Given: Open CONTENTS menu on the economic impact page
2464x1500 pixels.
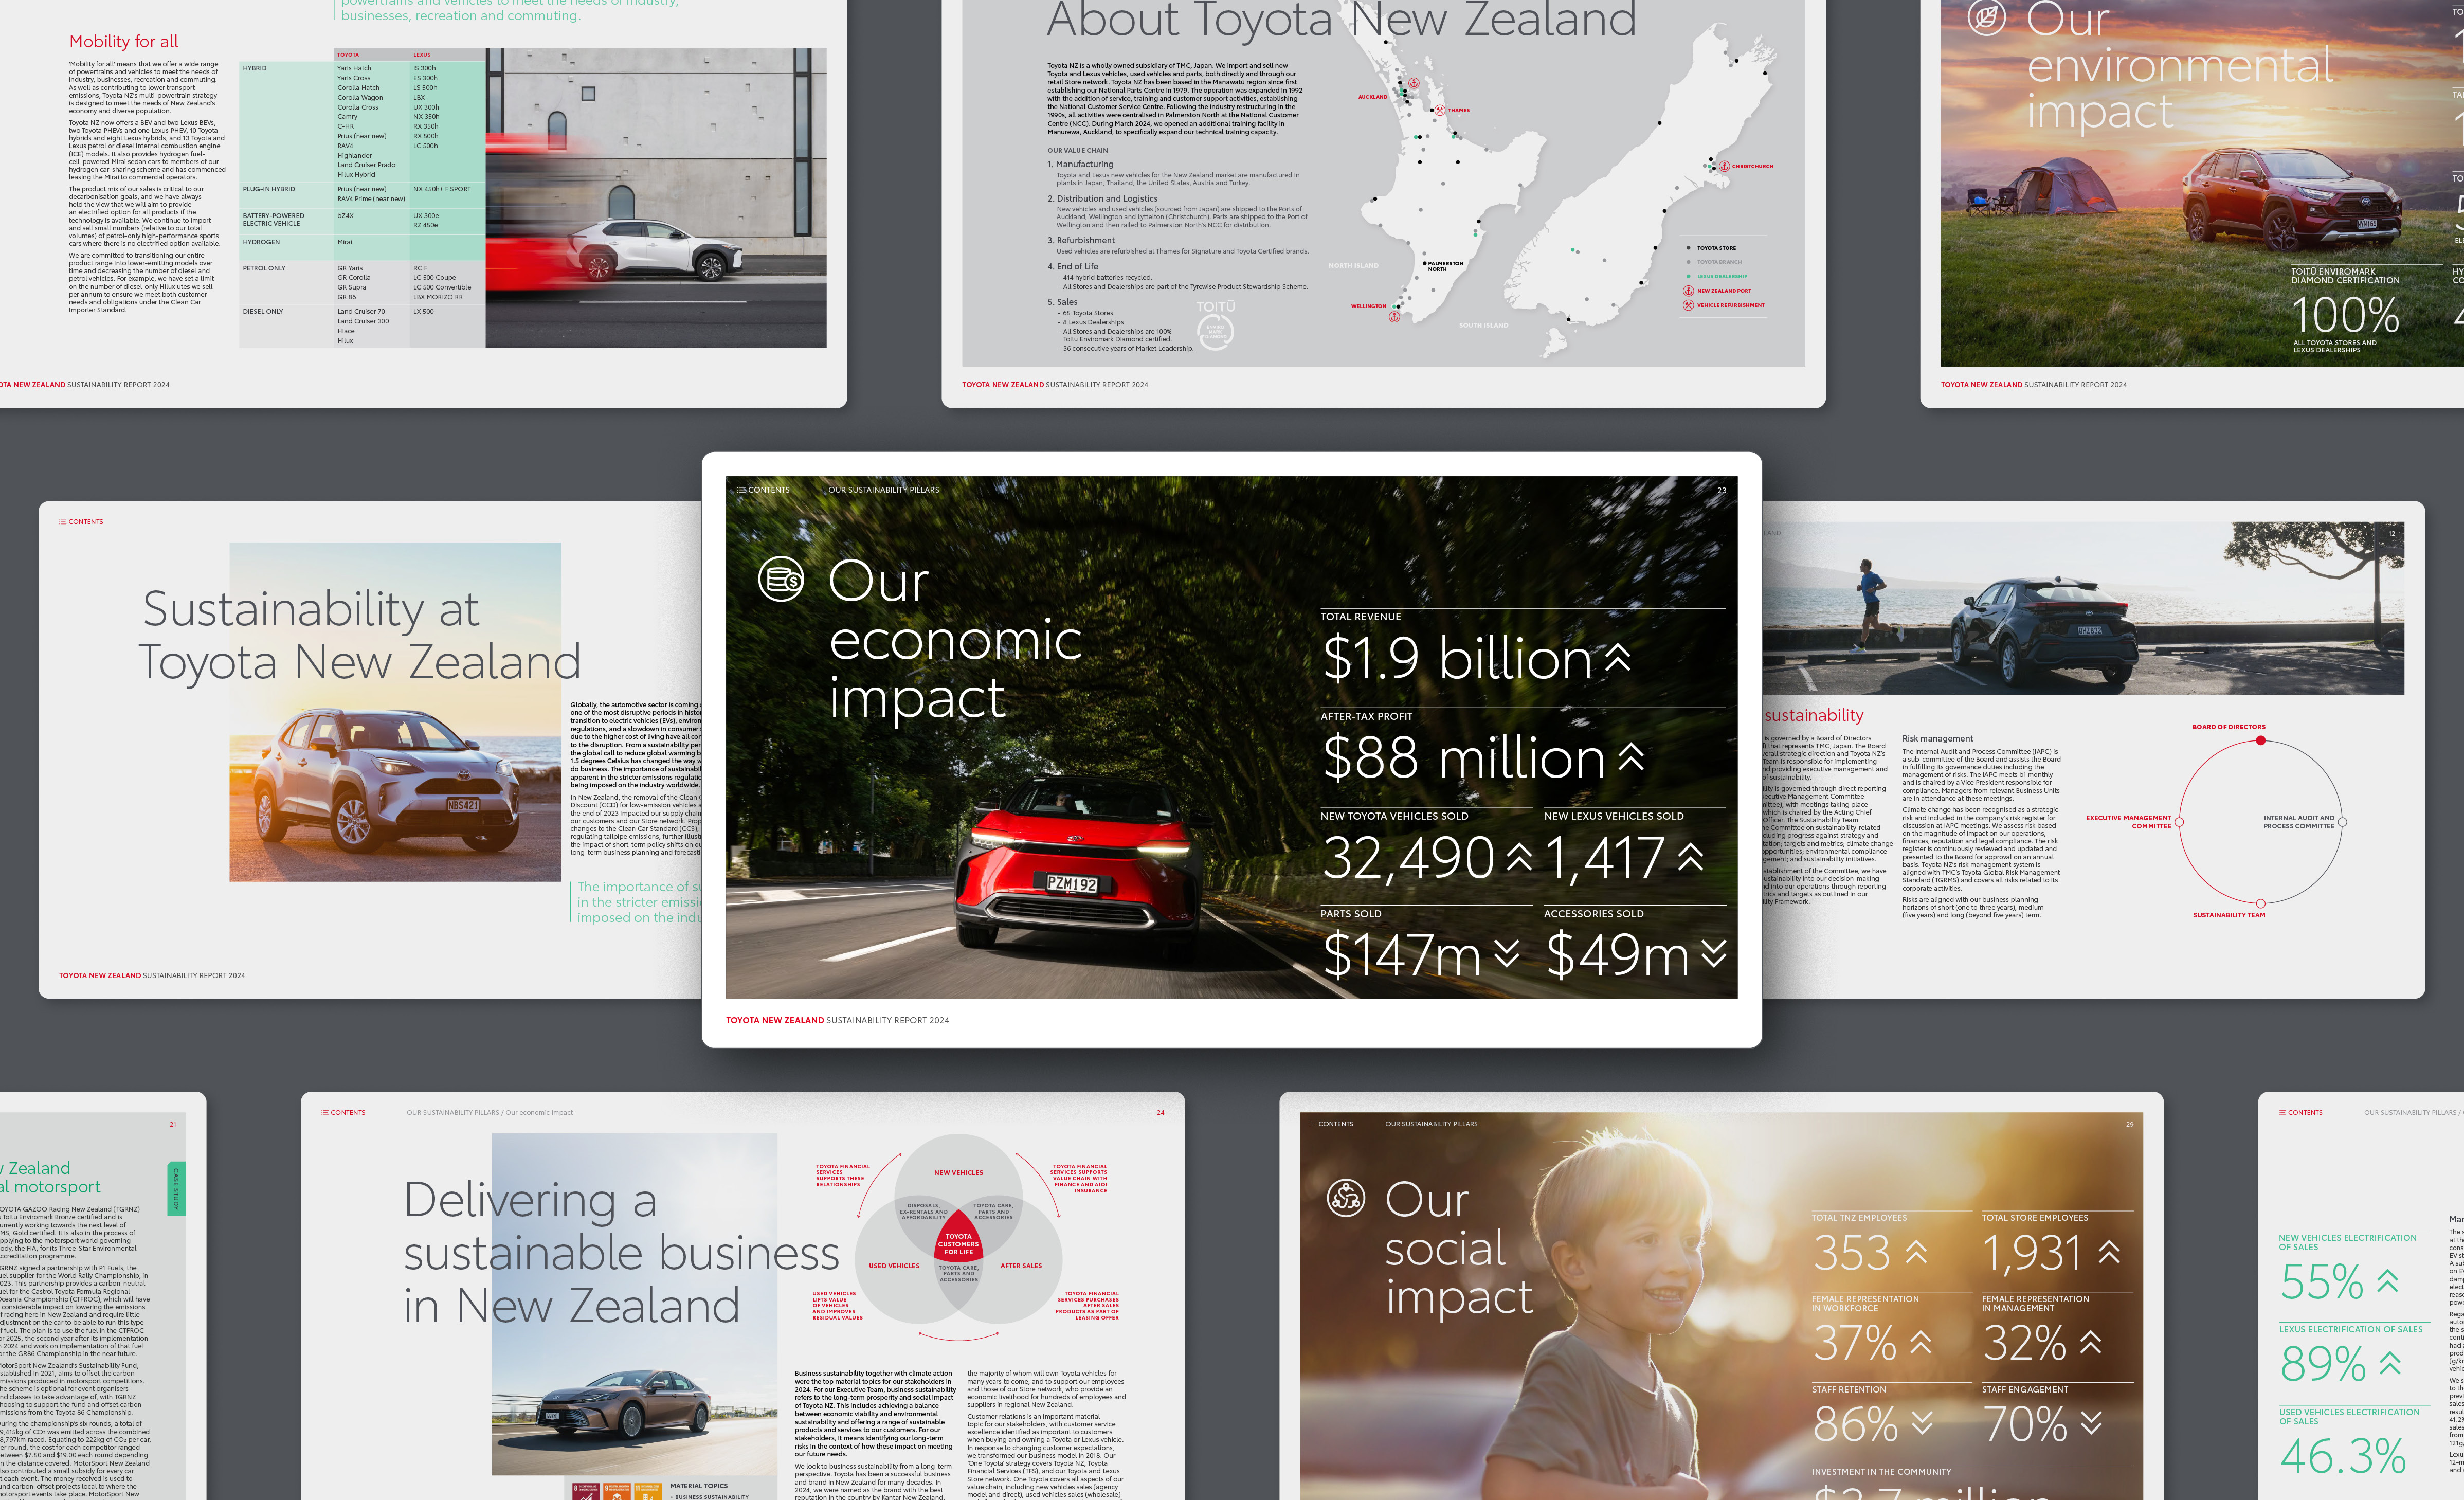Looking at the screenshot, I should point(763,490).
